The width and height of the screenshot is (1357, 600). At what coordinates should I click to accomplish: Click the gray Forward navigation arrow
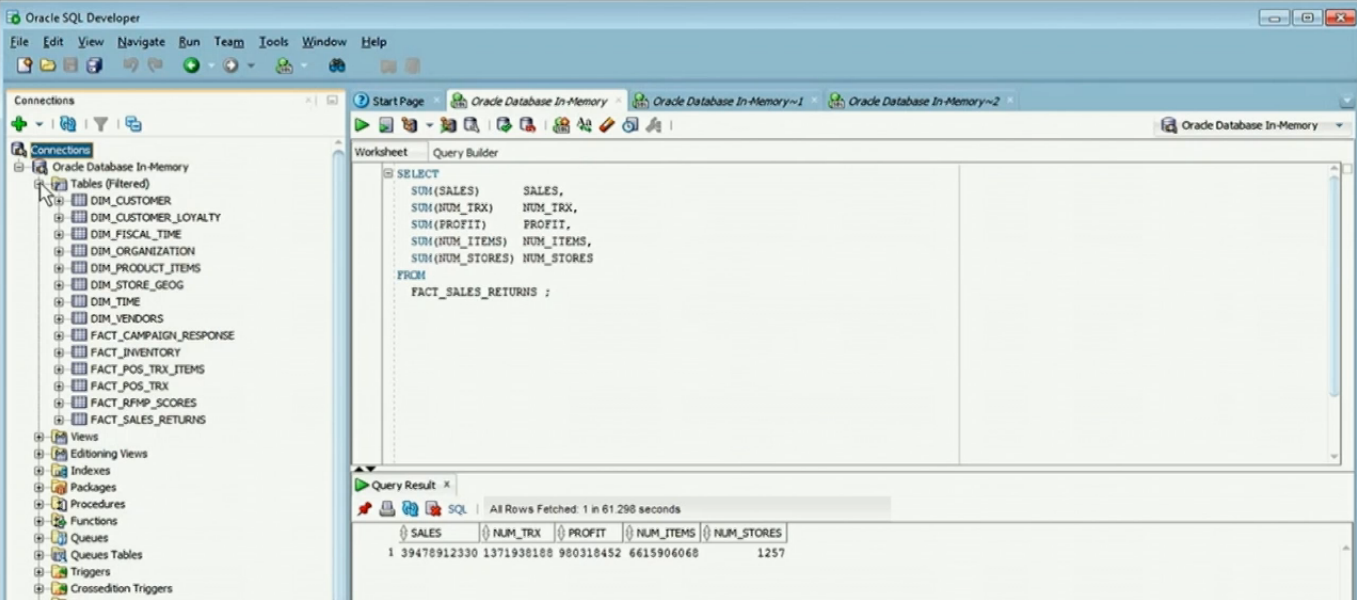coord(231,66)
